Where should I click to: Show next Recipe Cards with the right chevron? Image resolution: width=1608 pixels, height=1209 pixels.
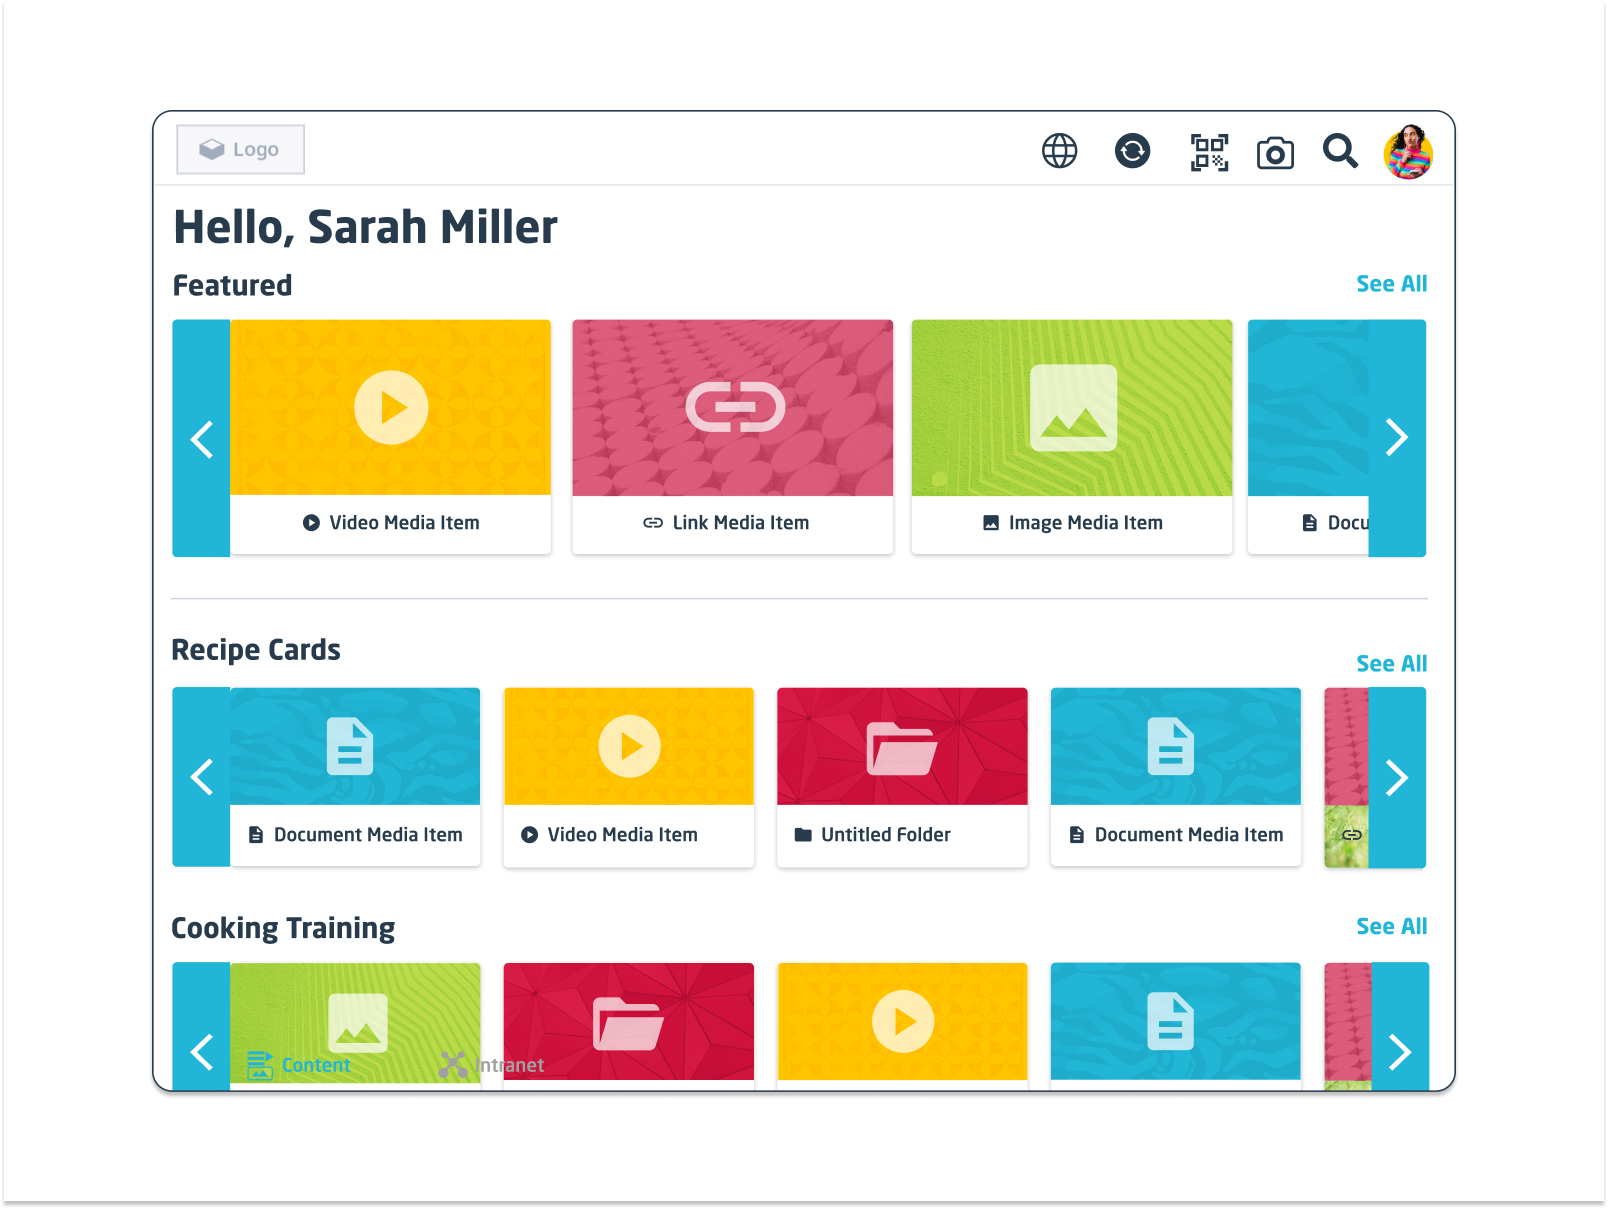pyautogui.click(x=1397, y=777)
